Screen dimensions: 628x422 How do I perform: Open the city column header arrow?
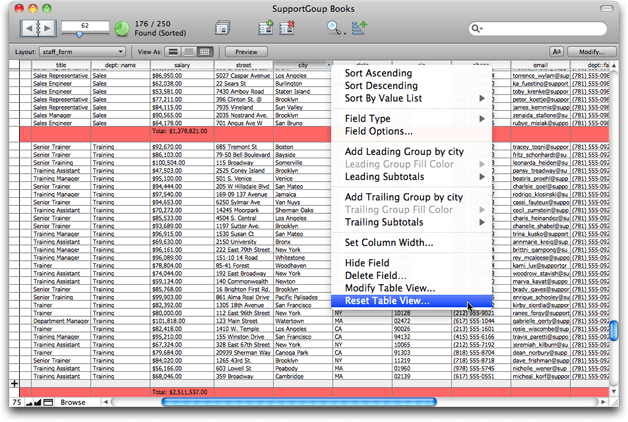[x=329, y=65]
